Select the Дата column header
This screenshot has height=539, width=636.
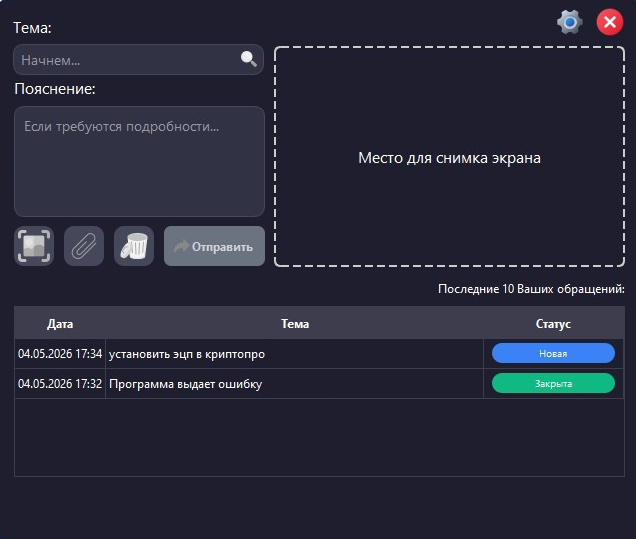pos(60,324)
